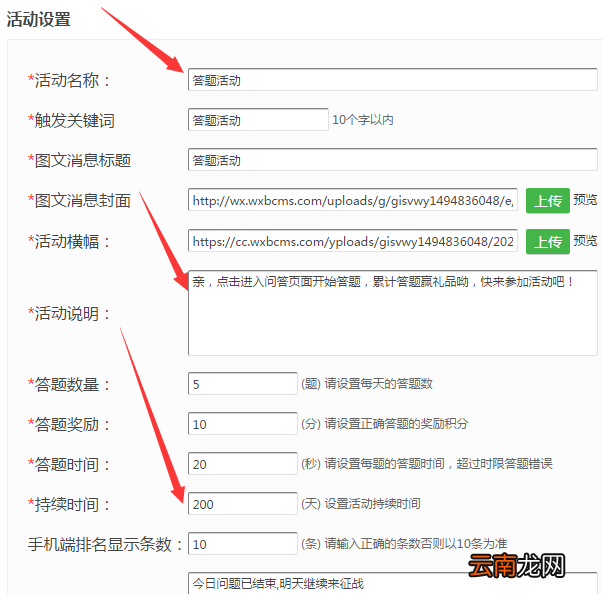Screen dimensions: 602x594
Task: Click the 图文消息封面 URL field
Action: 352,200
